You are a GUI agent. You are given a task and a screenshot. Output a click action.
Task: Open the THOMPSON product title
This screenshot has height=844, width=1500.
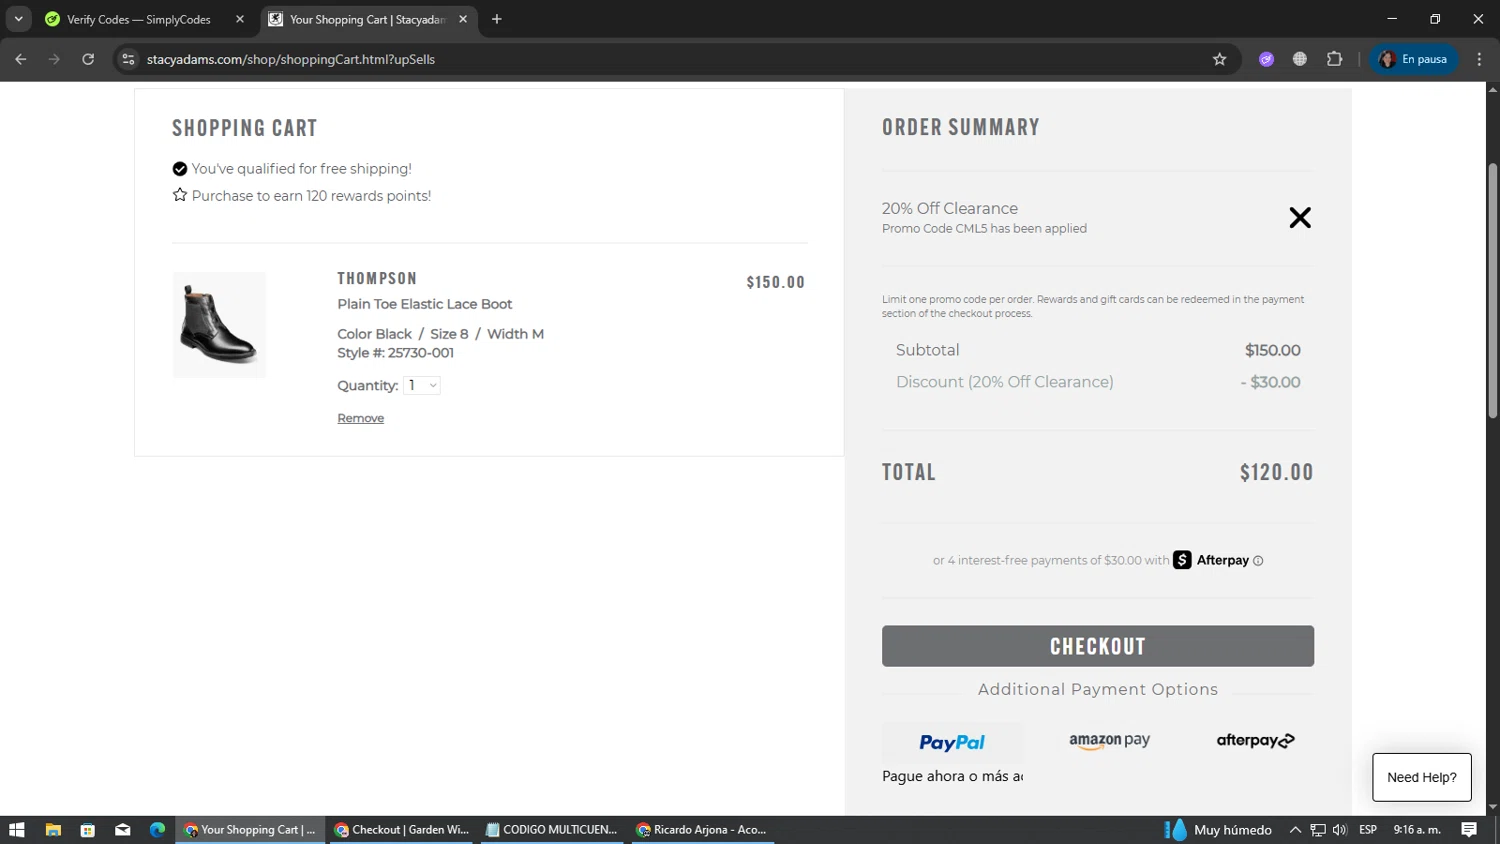(x=377, y=279)
